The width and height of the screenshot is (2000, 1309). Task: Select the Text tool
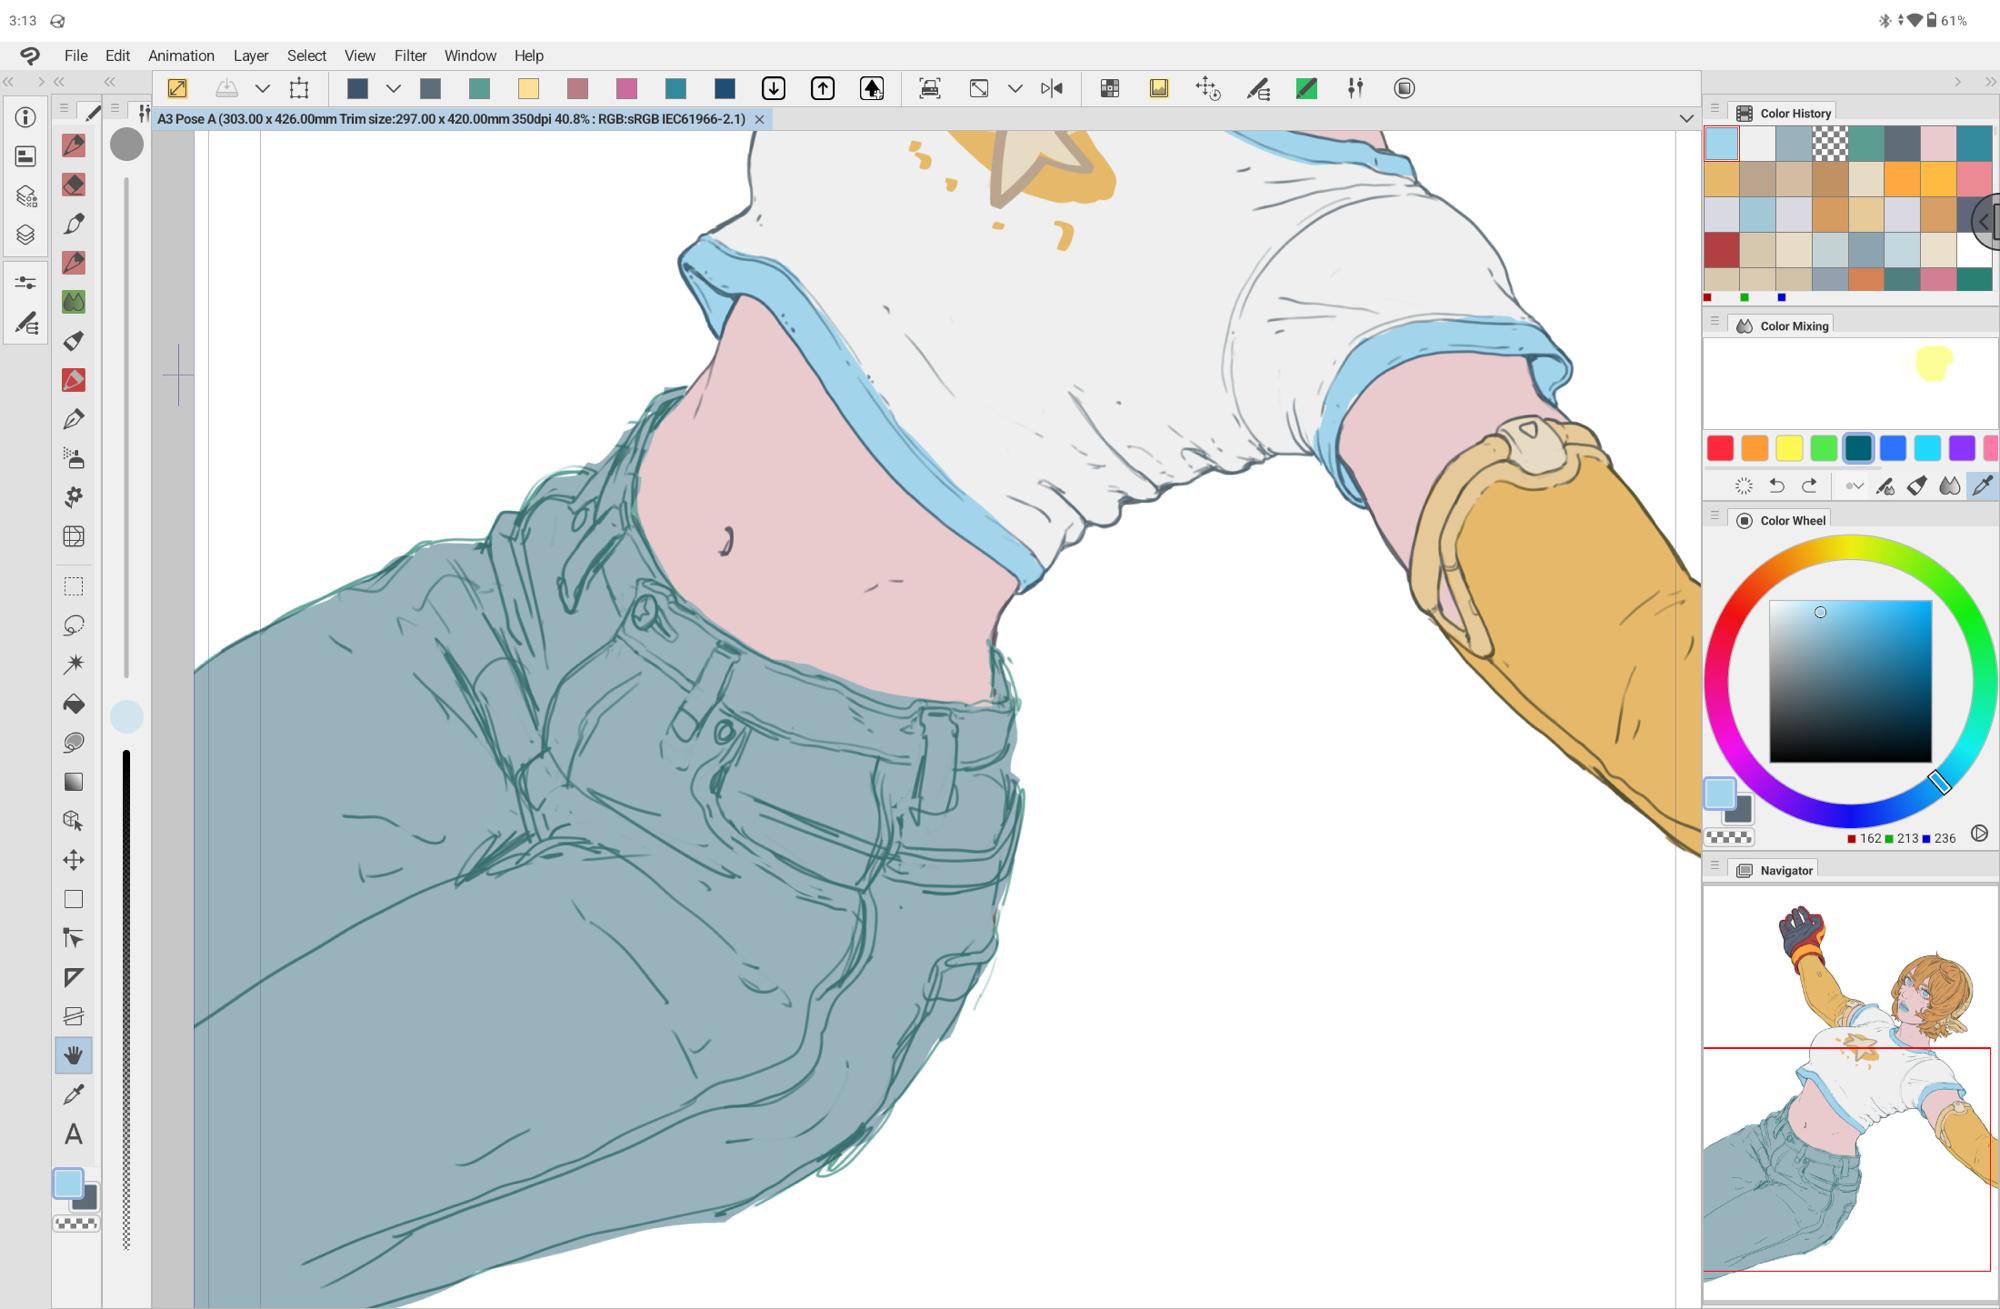(73, 1134)
